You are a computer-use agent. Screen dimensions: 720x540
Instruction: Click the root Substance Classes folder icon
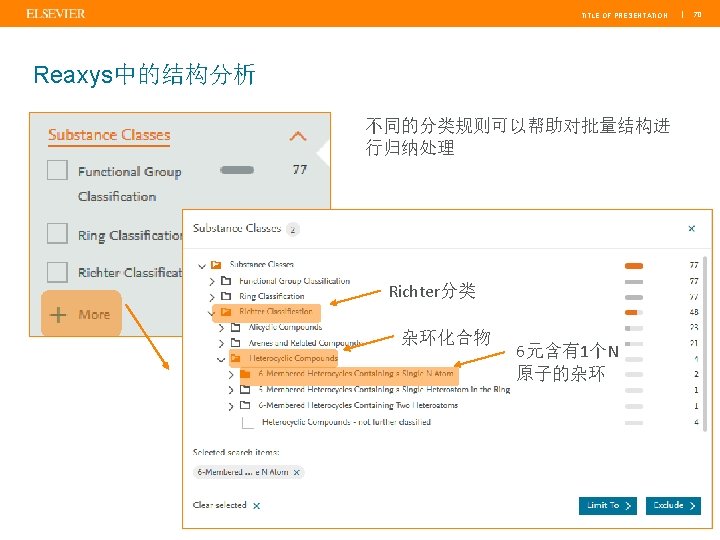point(216,264)
